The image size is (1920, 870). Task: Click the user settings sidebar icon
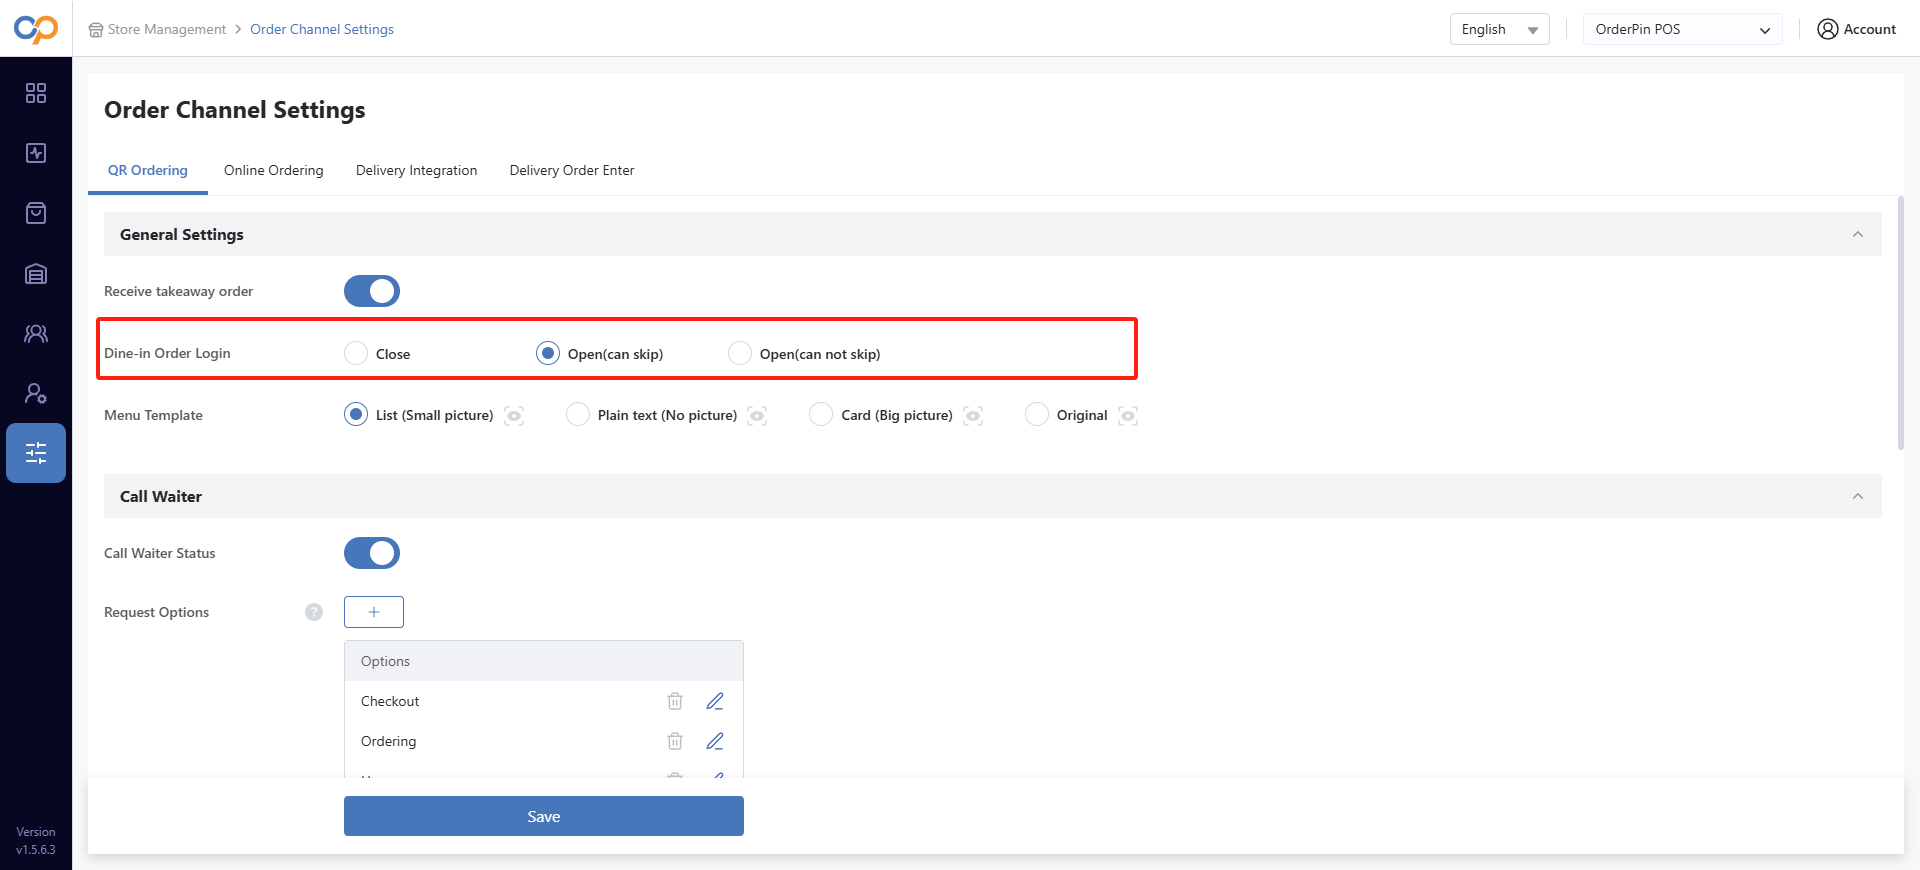pos(36,393)
